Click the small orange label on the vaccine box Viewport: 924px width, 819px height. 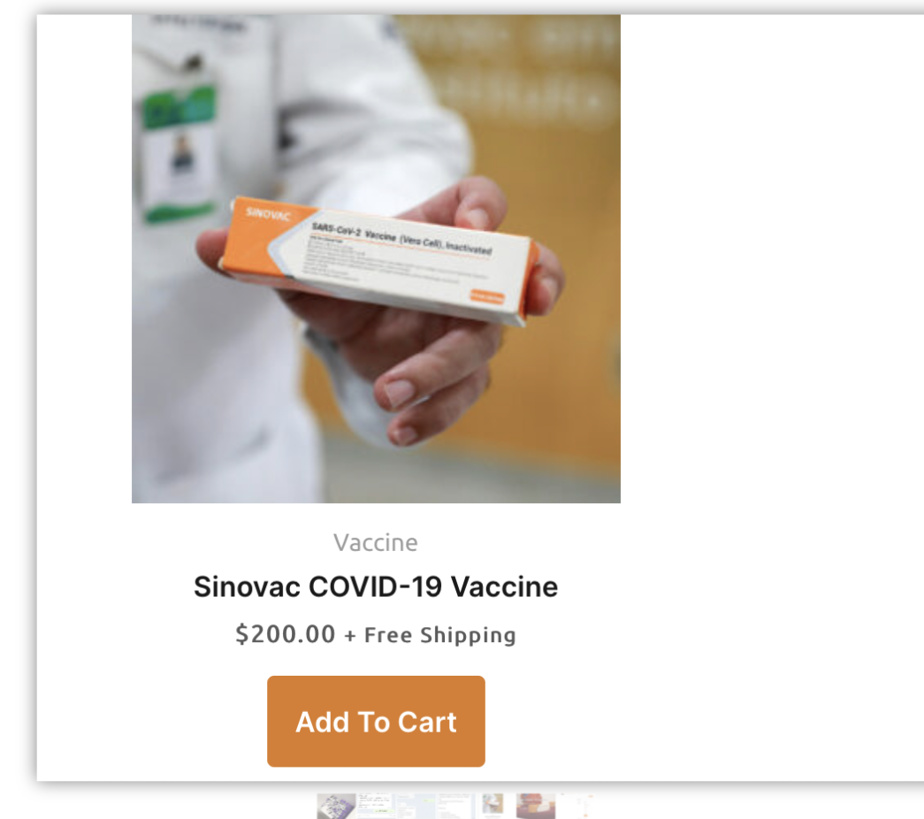click(x=487, y=296)
